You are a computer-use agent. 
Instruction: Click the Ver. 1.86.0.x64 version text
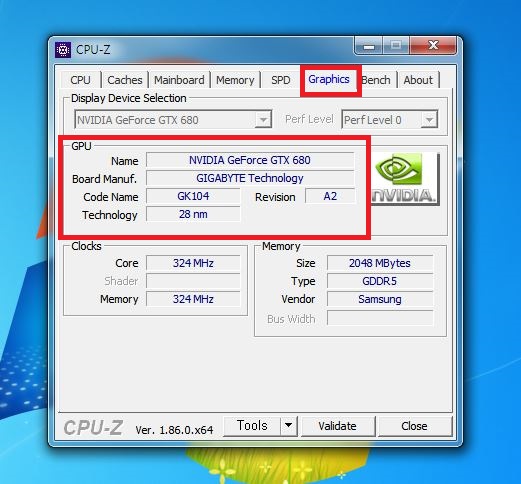click(x=174, y=430)
